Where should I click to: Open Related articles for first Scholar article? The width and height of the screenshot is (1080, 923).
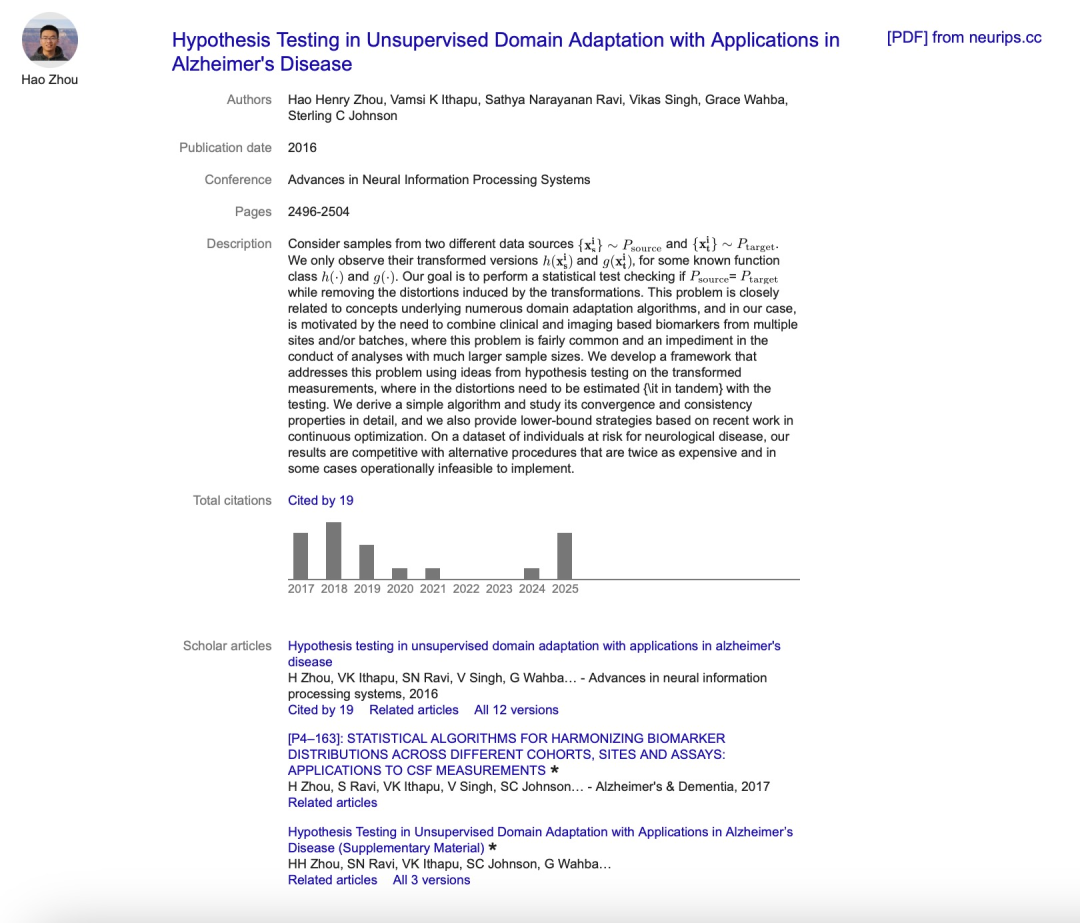click(413, 710)
